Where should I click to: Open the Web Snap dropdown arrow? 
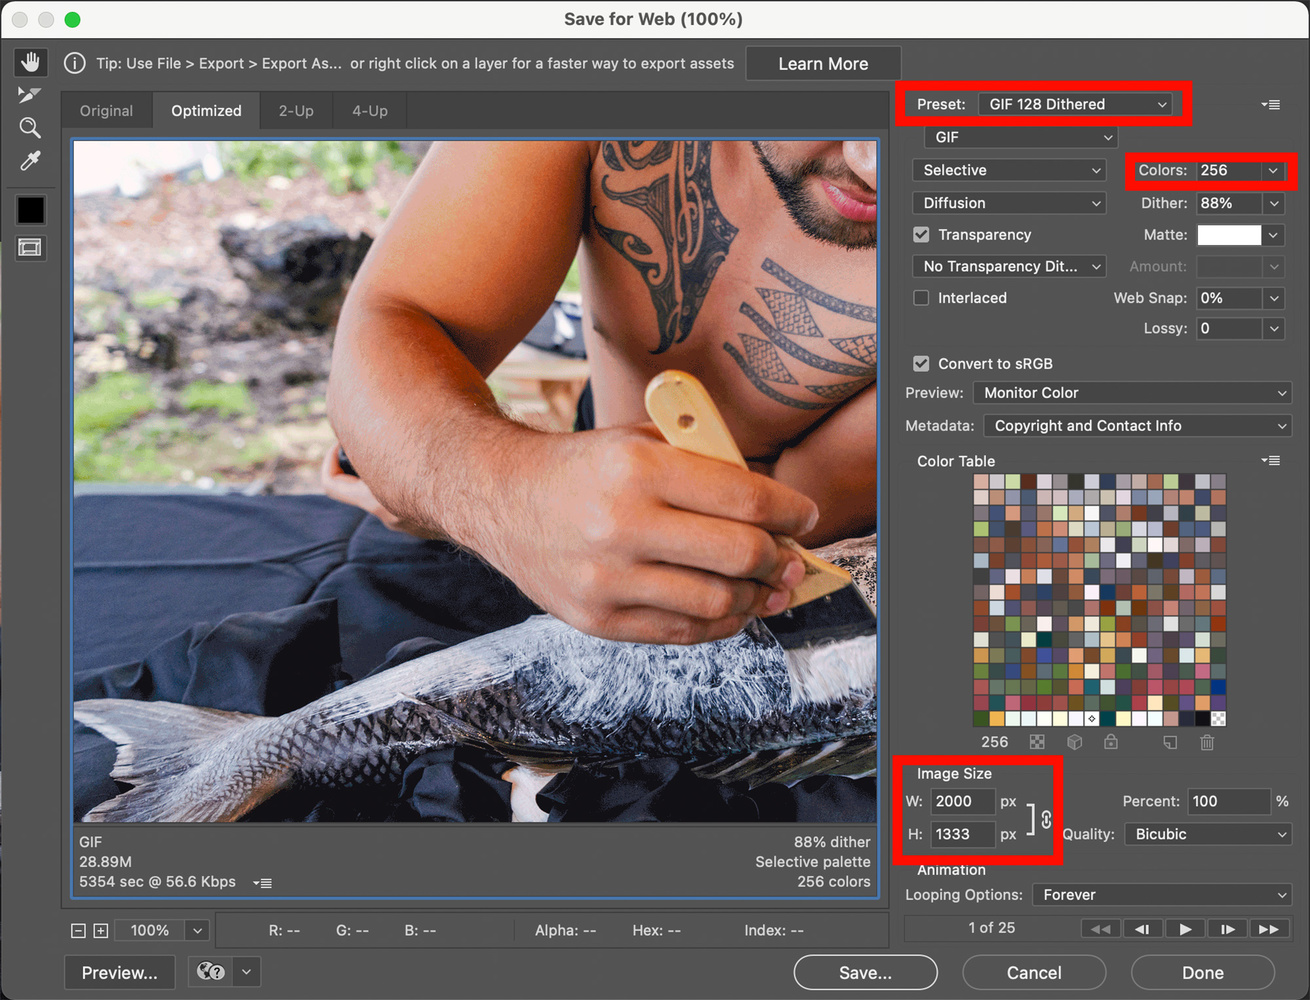[1273, 298]
